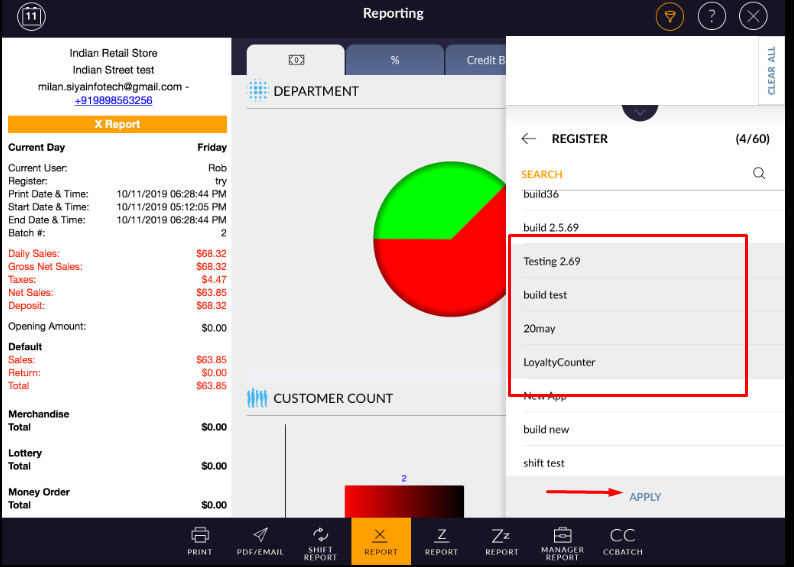Click the search magnifier in Register panel
The height and width of the screenshot is (567, 794).
(x=759, y=173)
